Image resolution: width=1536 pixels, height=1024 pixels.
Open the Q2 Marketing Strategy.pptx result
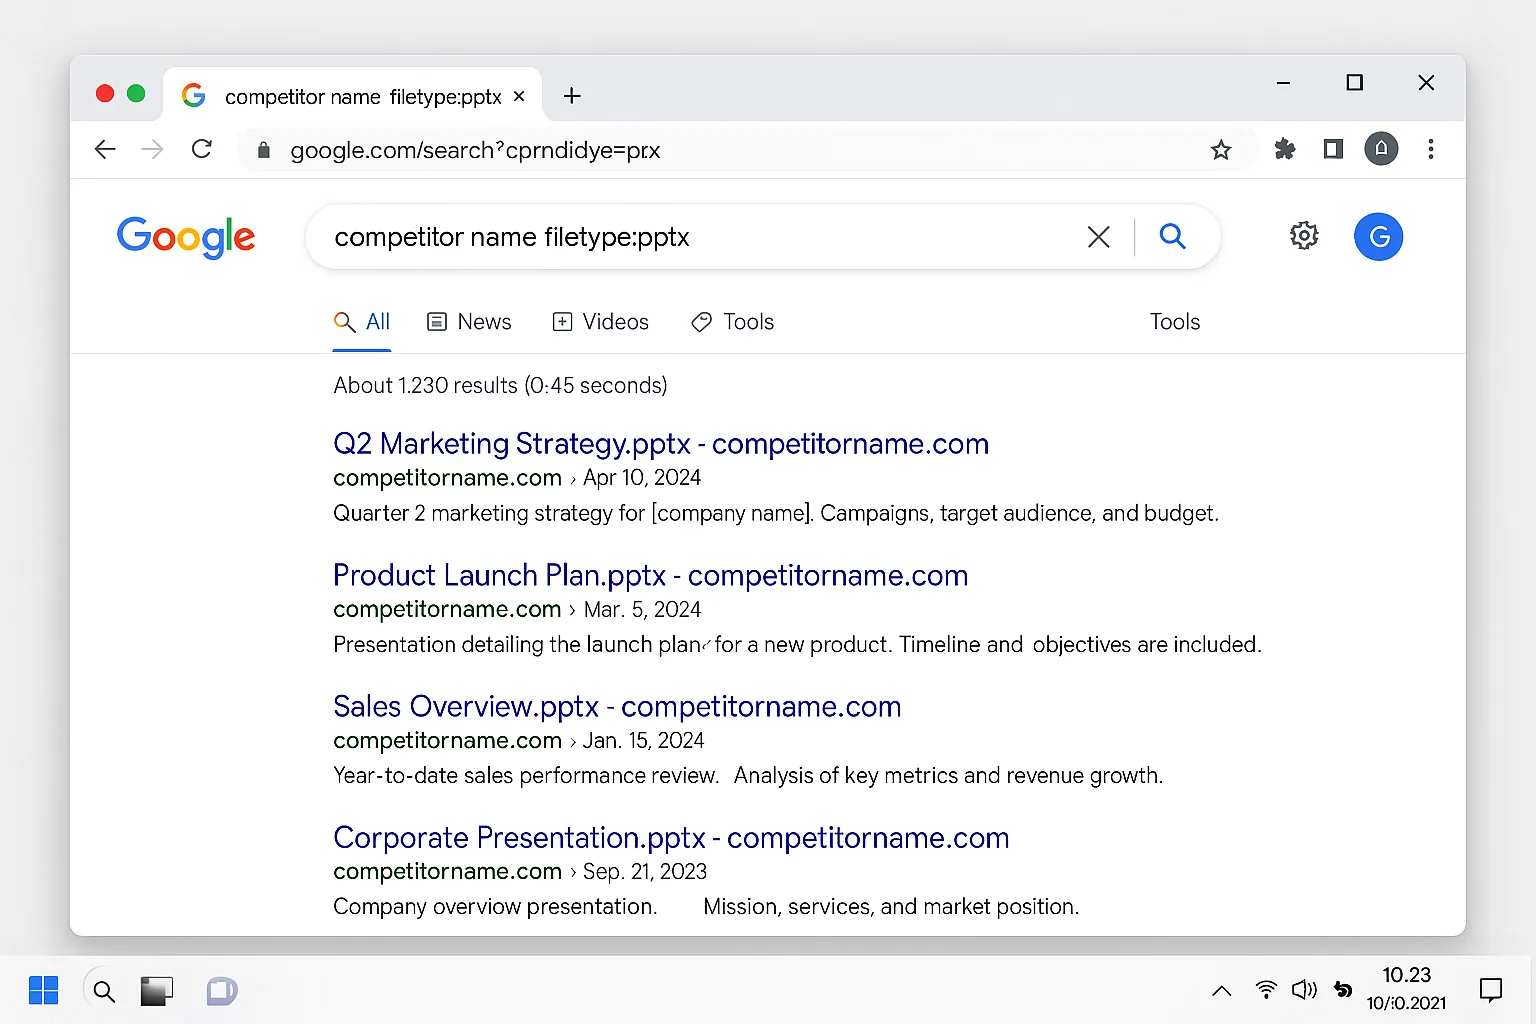[x=661, y=443]
